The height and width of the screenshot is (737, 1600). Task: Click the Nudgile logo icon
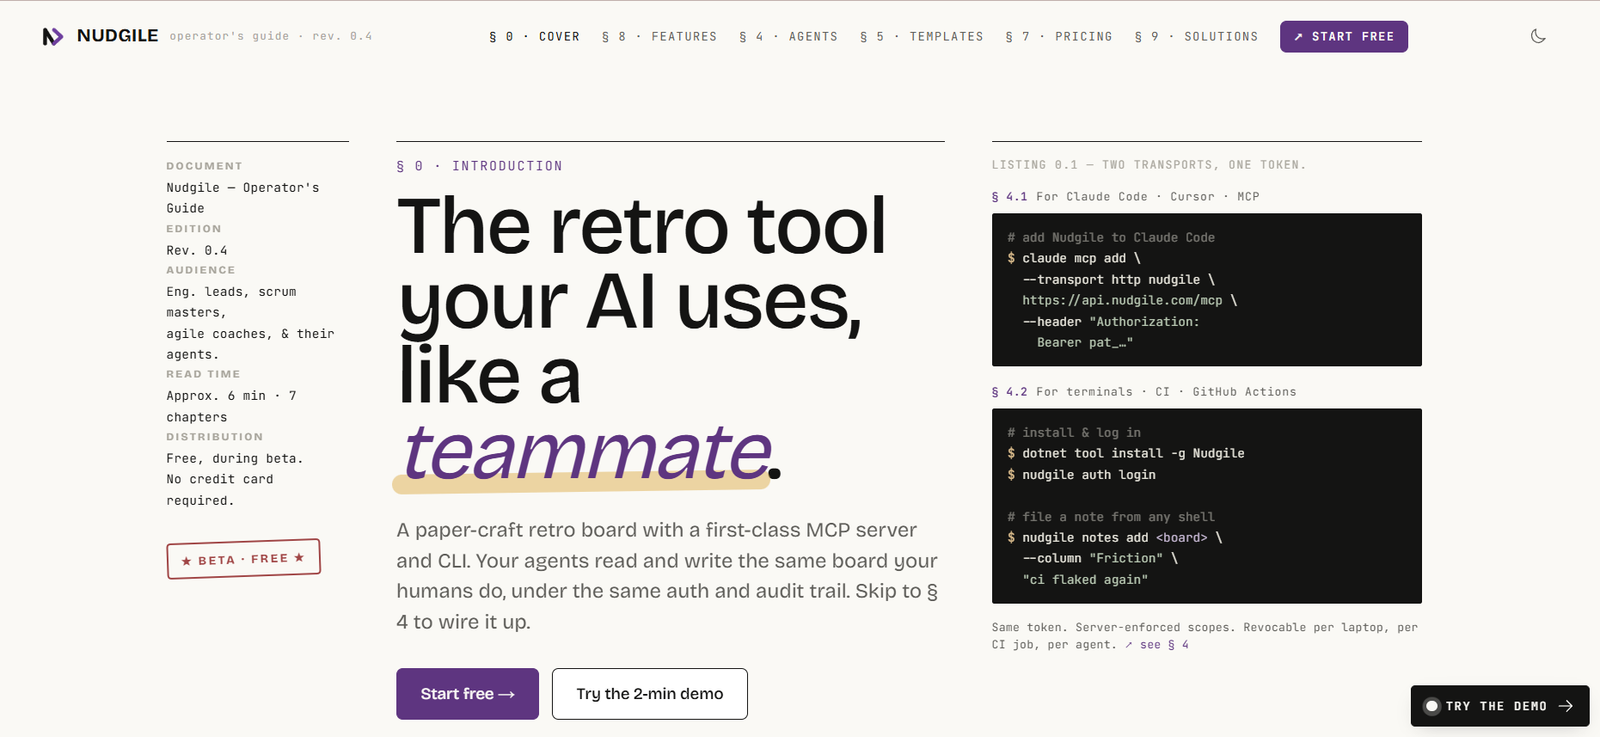pos(53,36)
